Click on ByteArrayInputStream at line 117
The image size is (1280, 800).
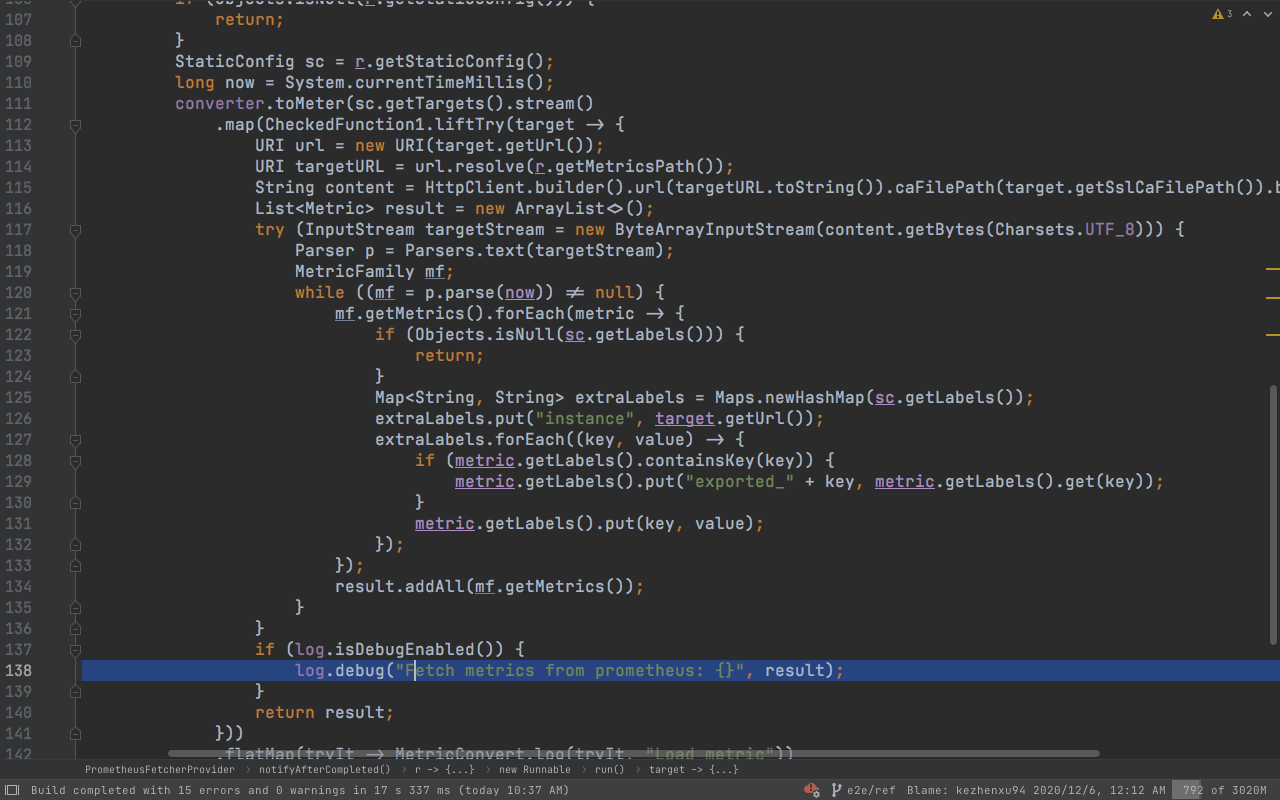(715, 229)
